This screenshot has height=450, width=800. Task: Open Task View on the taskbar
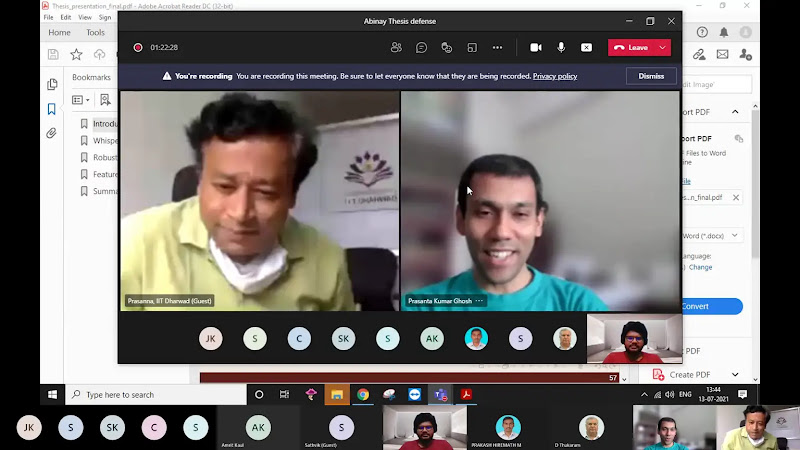284,394
